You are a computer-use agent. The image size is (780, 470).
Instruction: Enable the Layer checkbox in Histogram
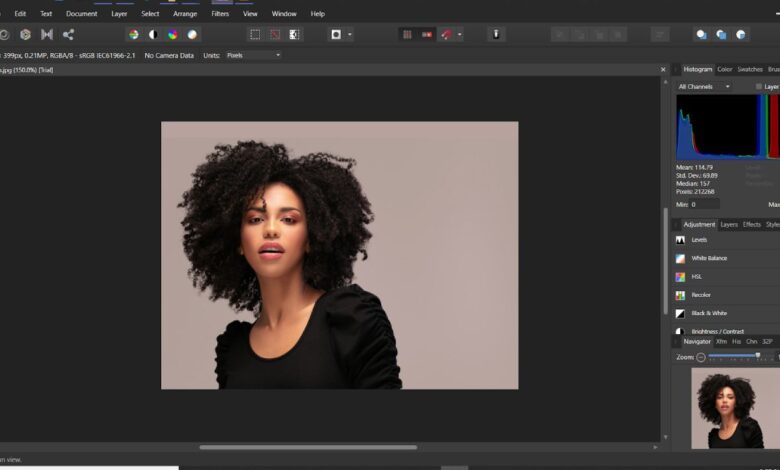tap(759, 87)
